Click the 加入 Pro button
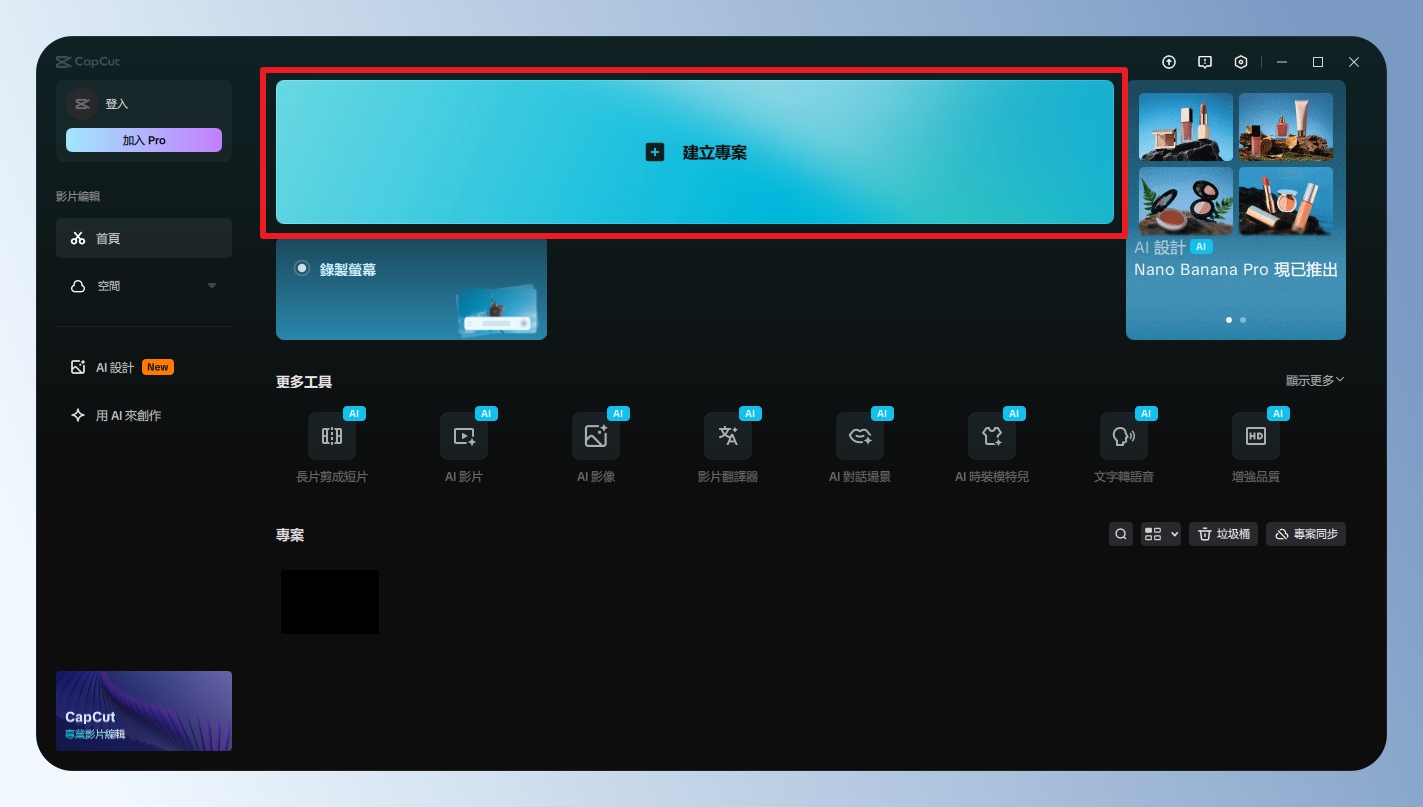The image size is (1423, 807). pyautogui.click(x=144, y=140)
